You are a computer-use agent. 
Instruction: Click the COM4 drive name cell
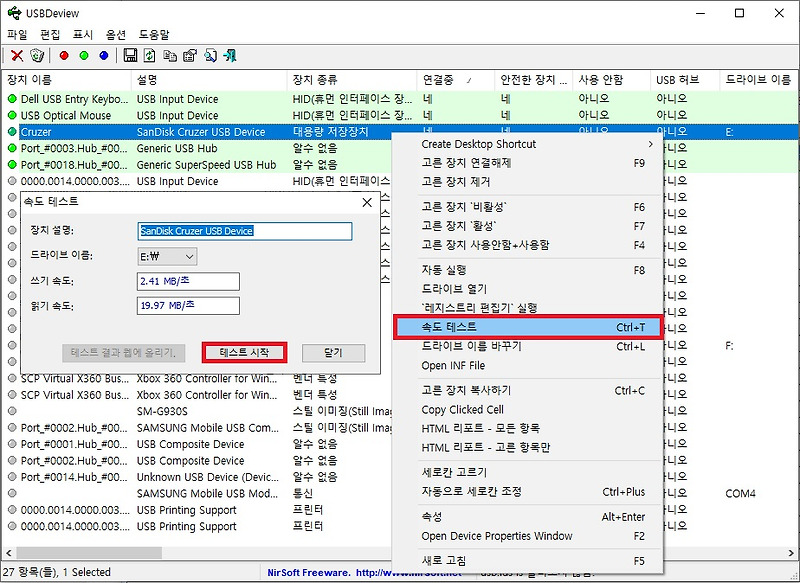point(740,493)
